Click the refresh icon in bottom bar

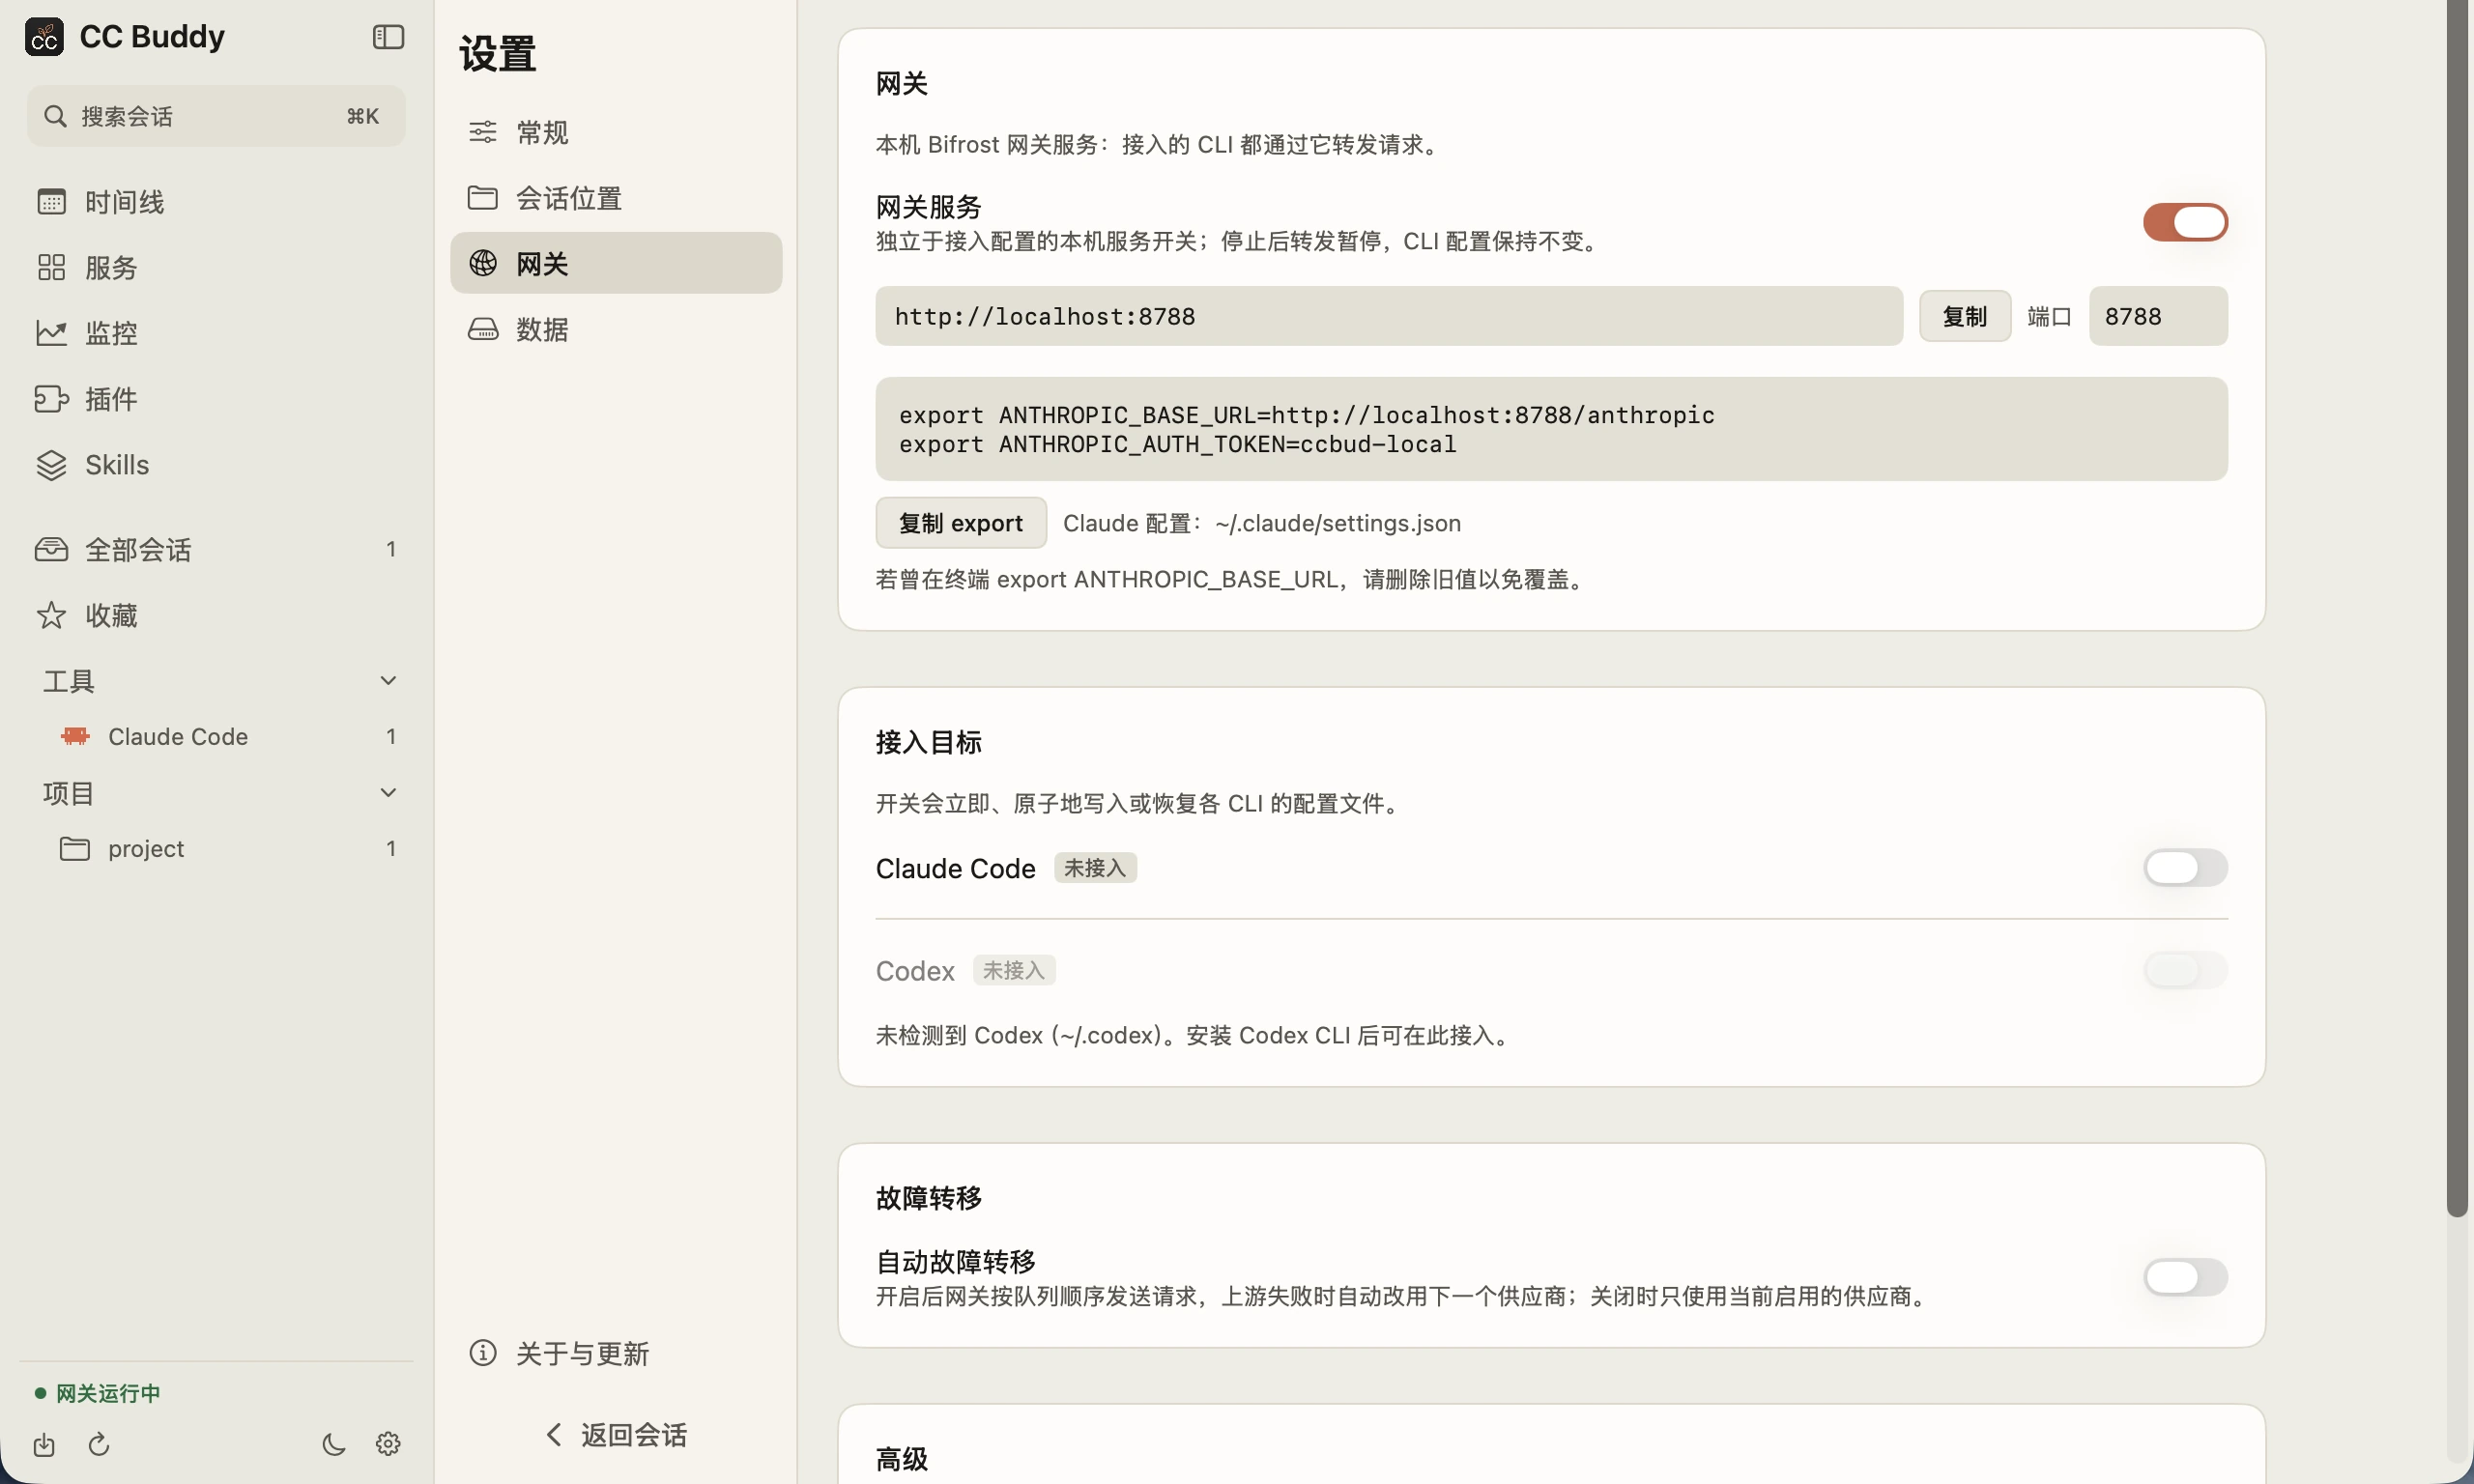click(x=98, y=1444)
